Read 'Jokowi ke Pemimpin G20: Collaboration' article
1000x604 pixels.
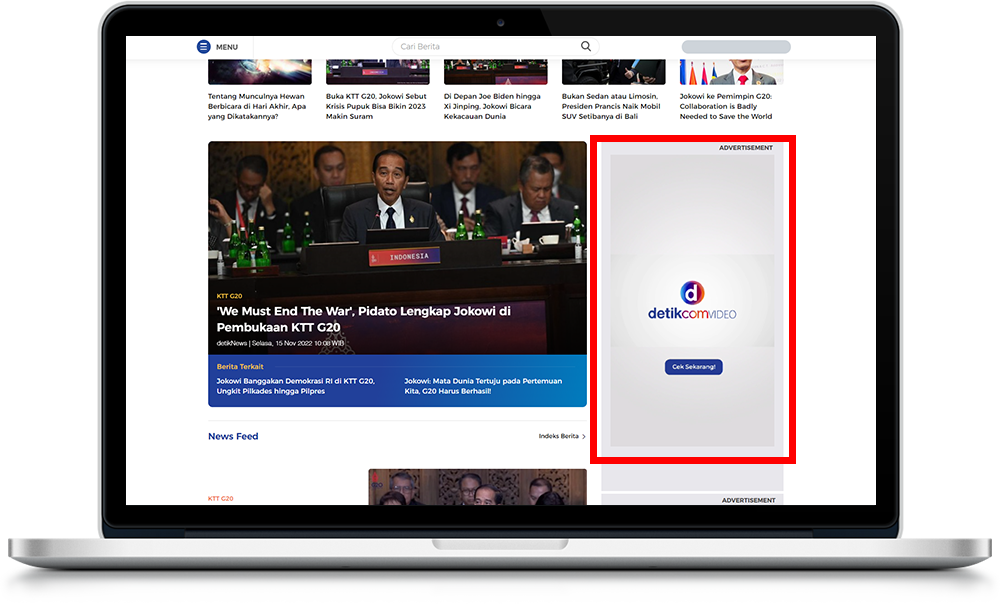click(x=727, y=106)
